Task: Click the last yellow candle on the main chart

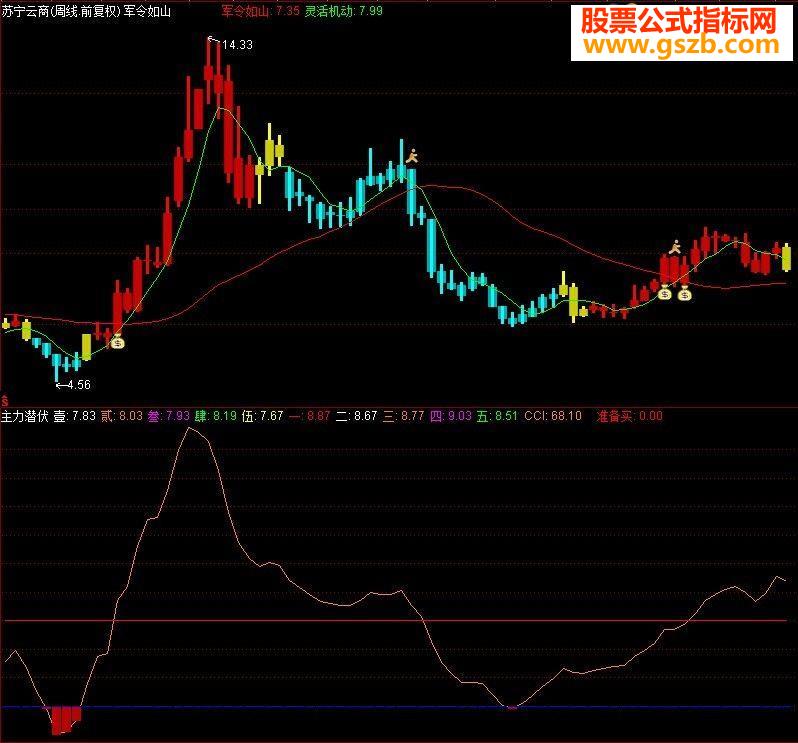Action: (x=786, y=258)
